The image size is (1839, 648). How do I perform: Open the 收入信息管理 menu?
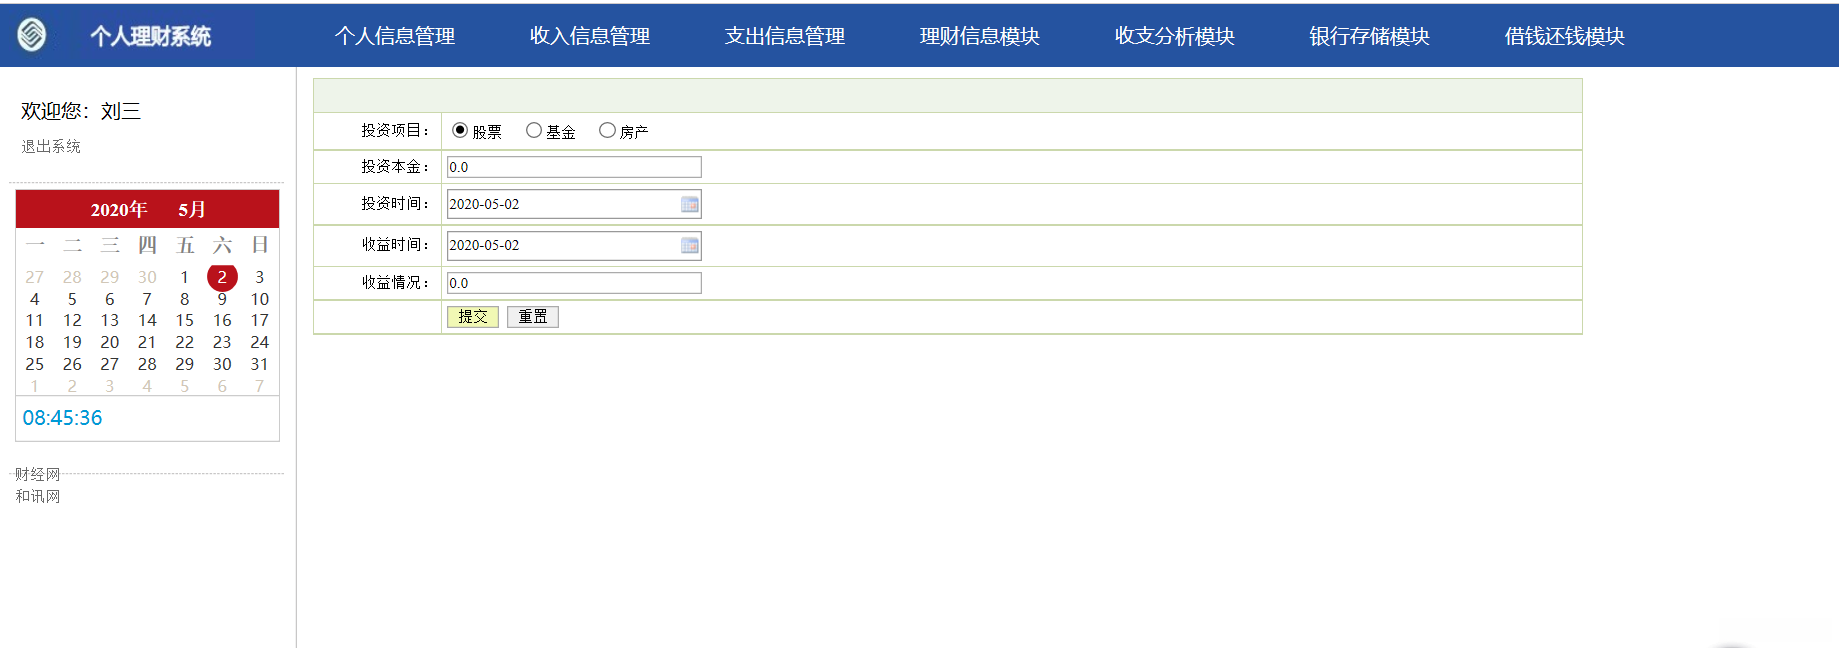590,36
